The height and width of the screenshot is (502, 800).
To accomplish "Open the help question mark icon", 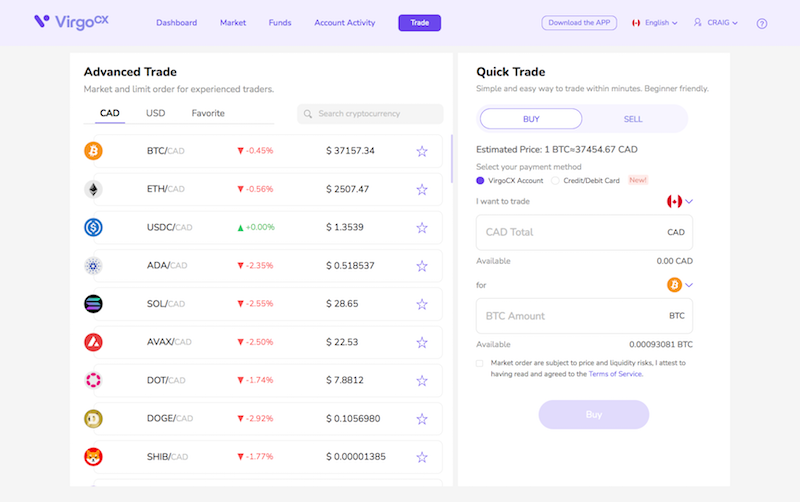I will (x=762, y=23).
